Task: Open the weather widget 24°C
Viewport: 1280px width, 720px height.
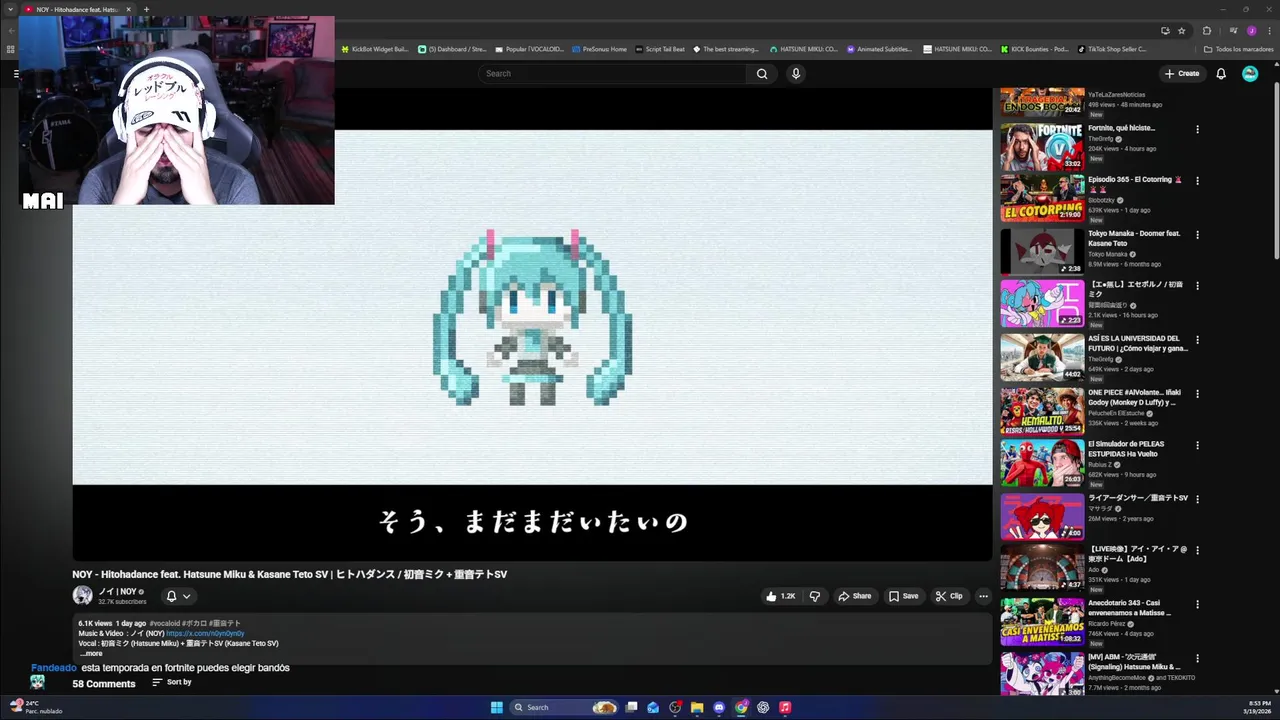Action: [x=35, y=707]
